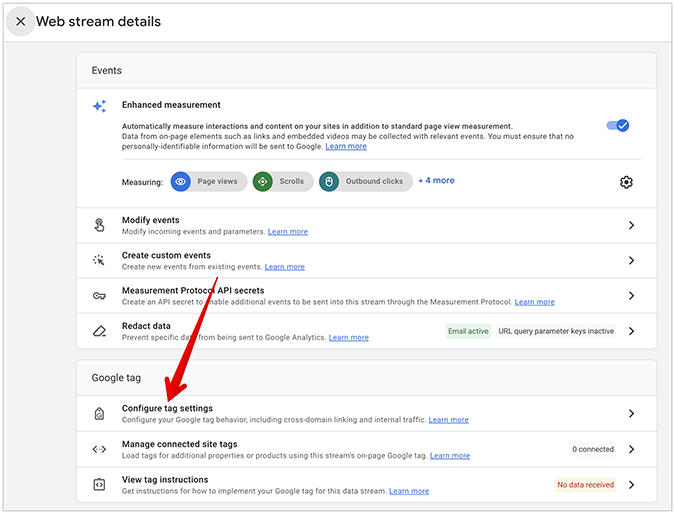Viewport: 675px width, 514px height.
Task: Open Measurement Protocol API secrets title
Action: (x=193, y=291)
